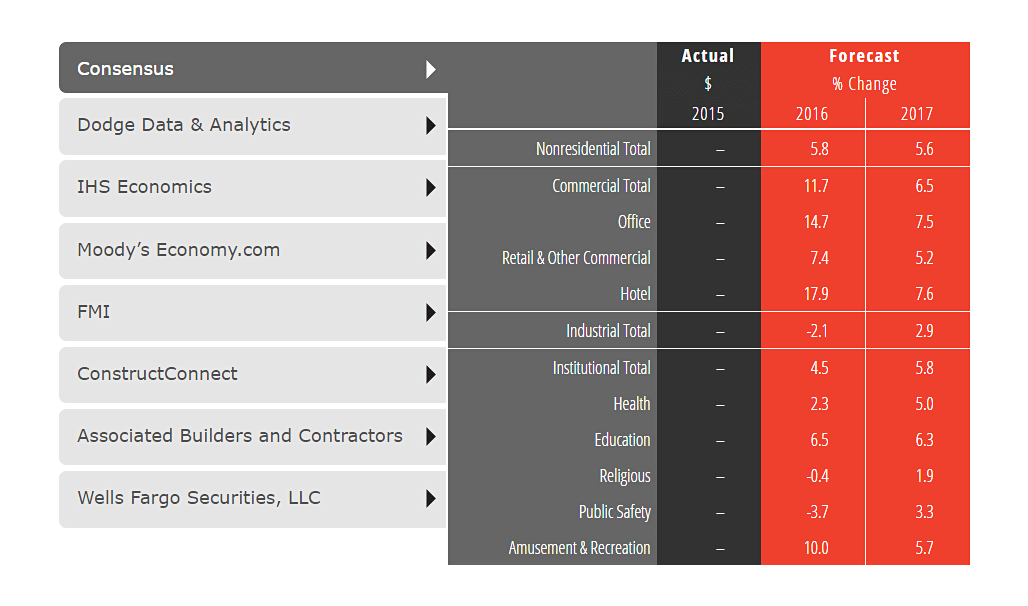
Task: Click the arrow icon beside Moody's Economy.com
Action: [432, 250]
